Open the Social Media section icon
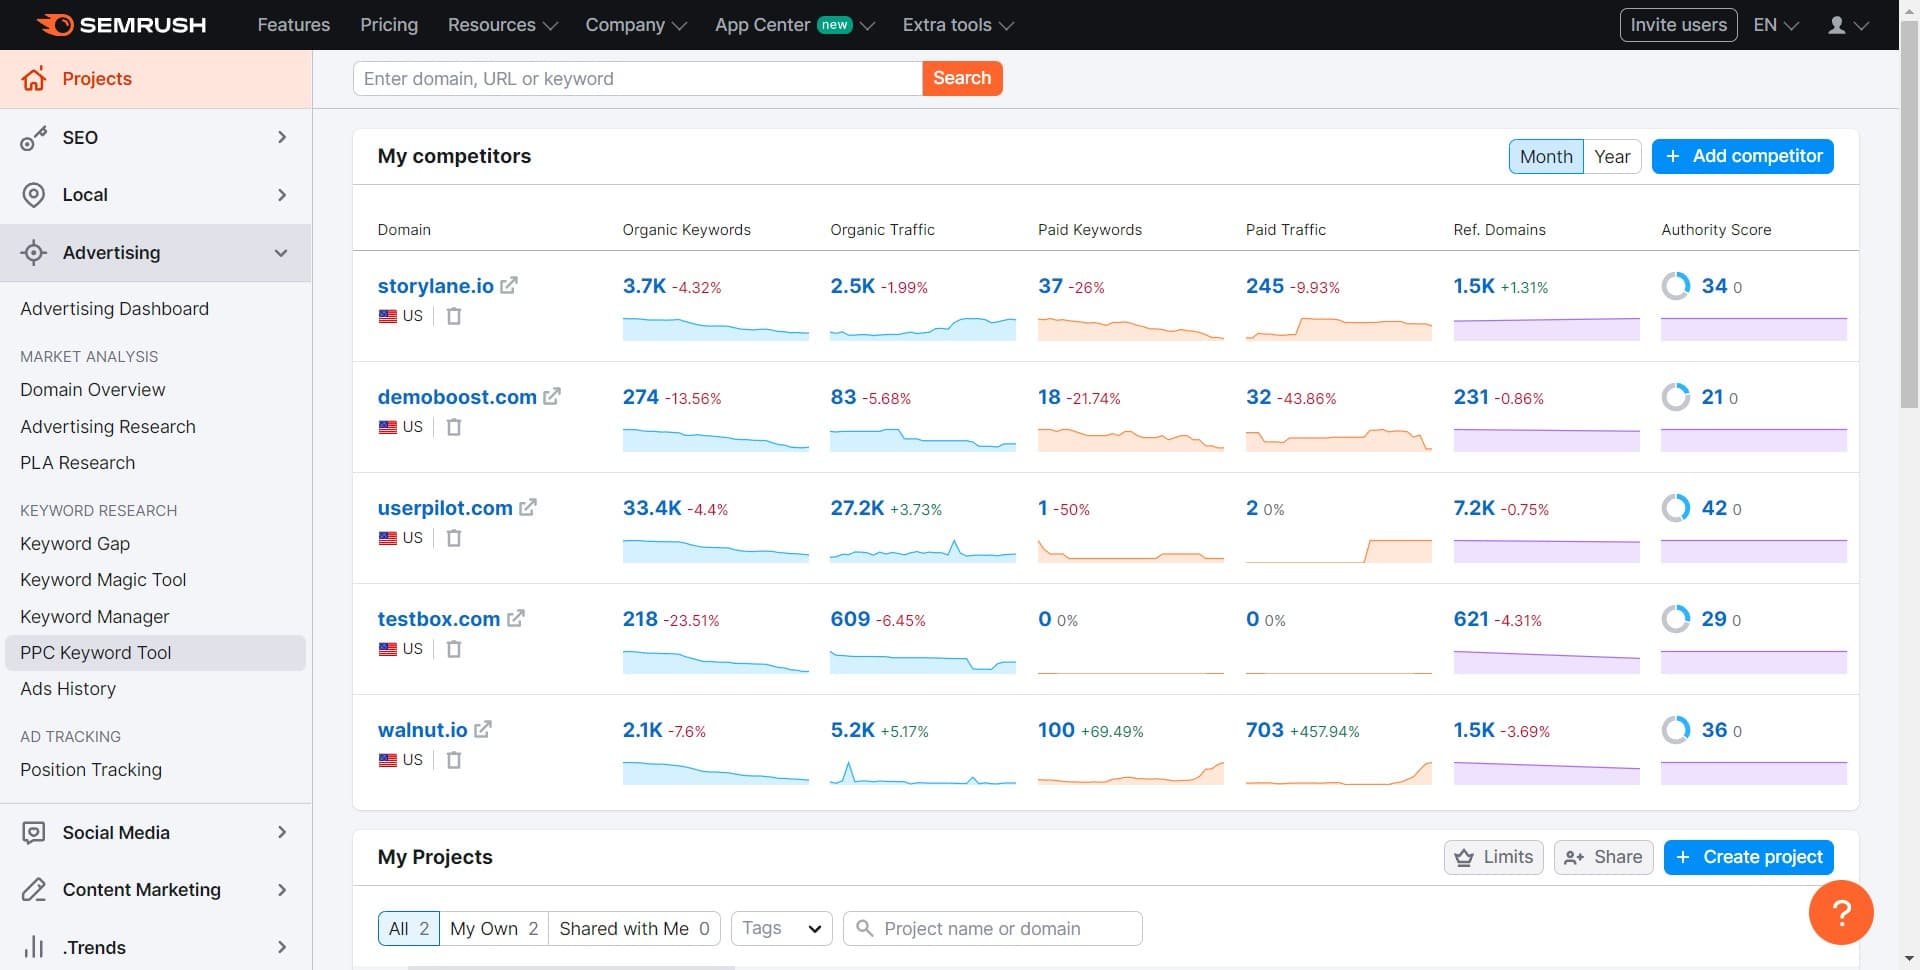This screenshot has width=1920, height=970. point(34,832)
